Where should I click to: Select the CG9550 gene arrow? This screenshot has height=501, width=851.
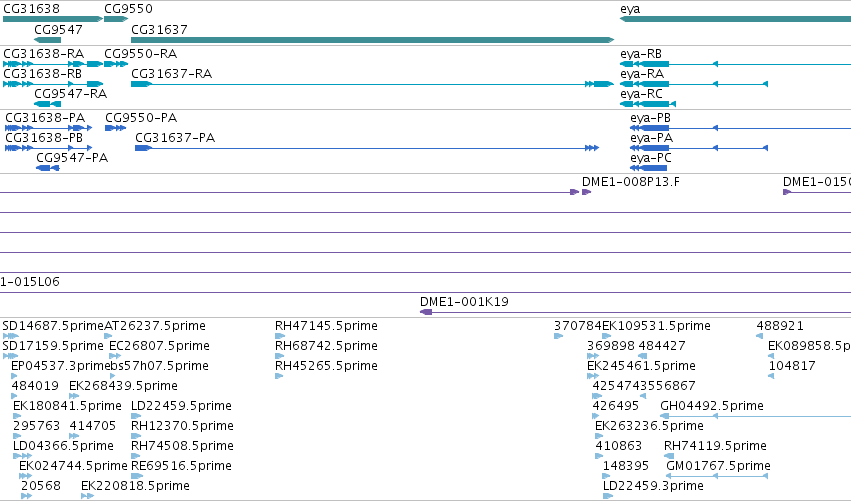tap(116, 19)
